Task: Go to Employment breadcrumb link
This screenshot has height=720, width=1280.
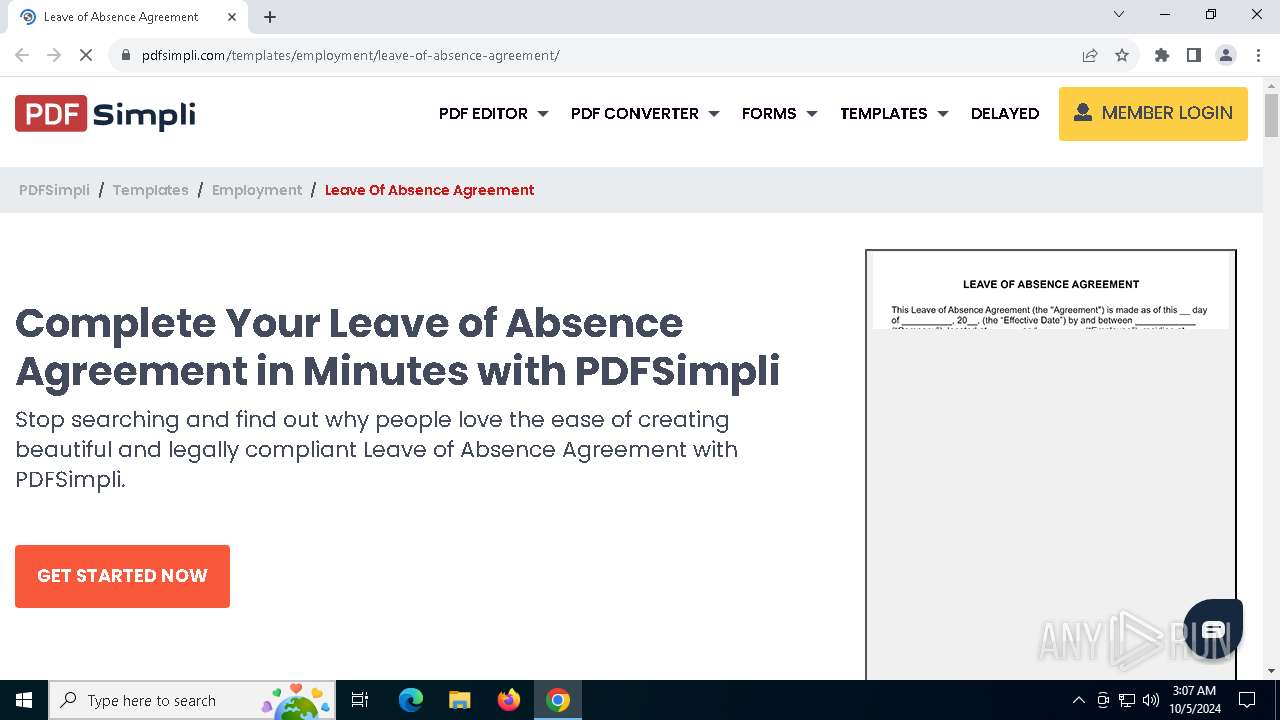Action: 257,190
